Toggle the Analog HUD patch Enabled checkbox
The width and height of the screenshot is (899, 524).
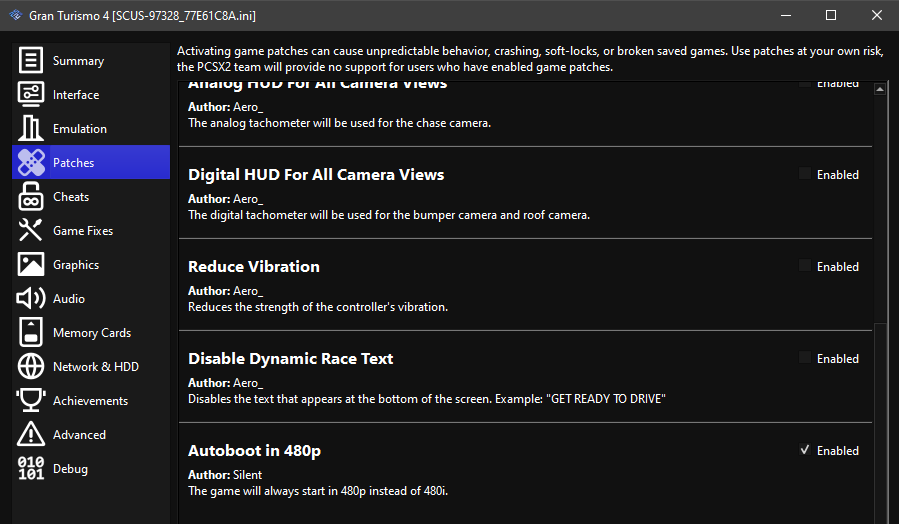click(805, 84)
